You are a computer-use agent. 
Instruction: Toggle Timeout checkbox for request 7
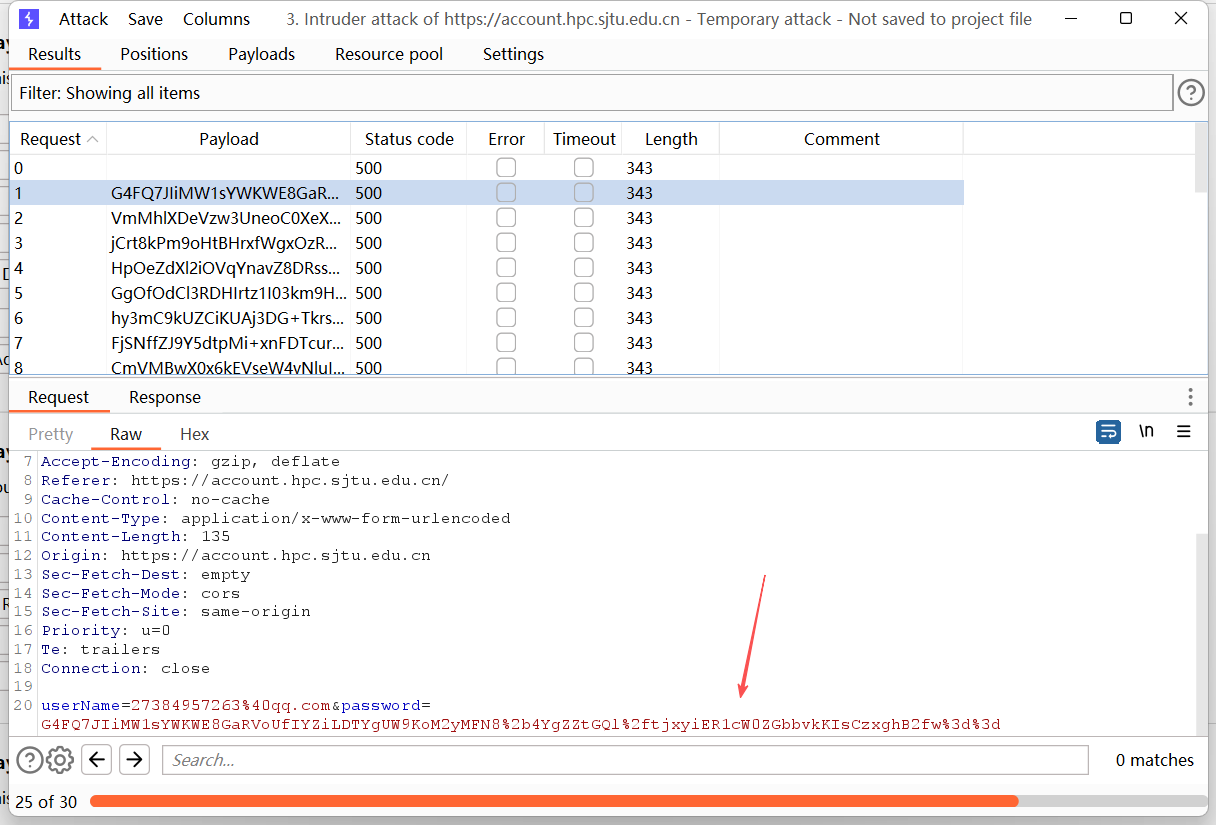pos(584,343)
